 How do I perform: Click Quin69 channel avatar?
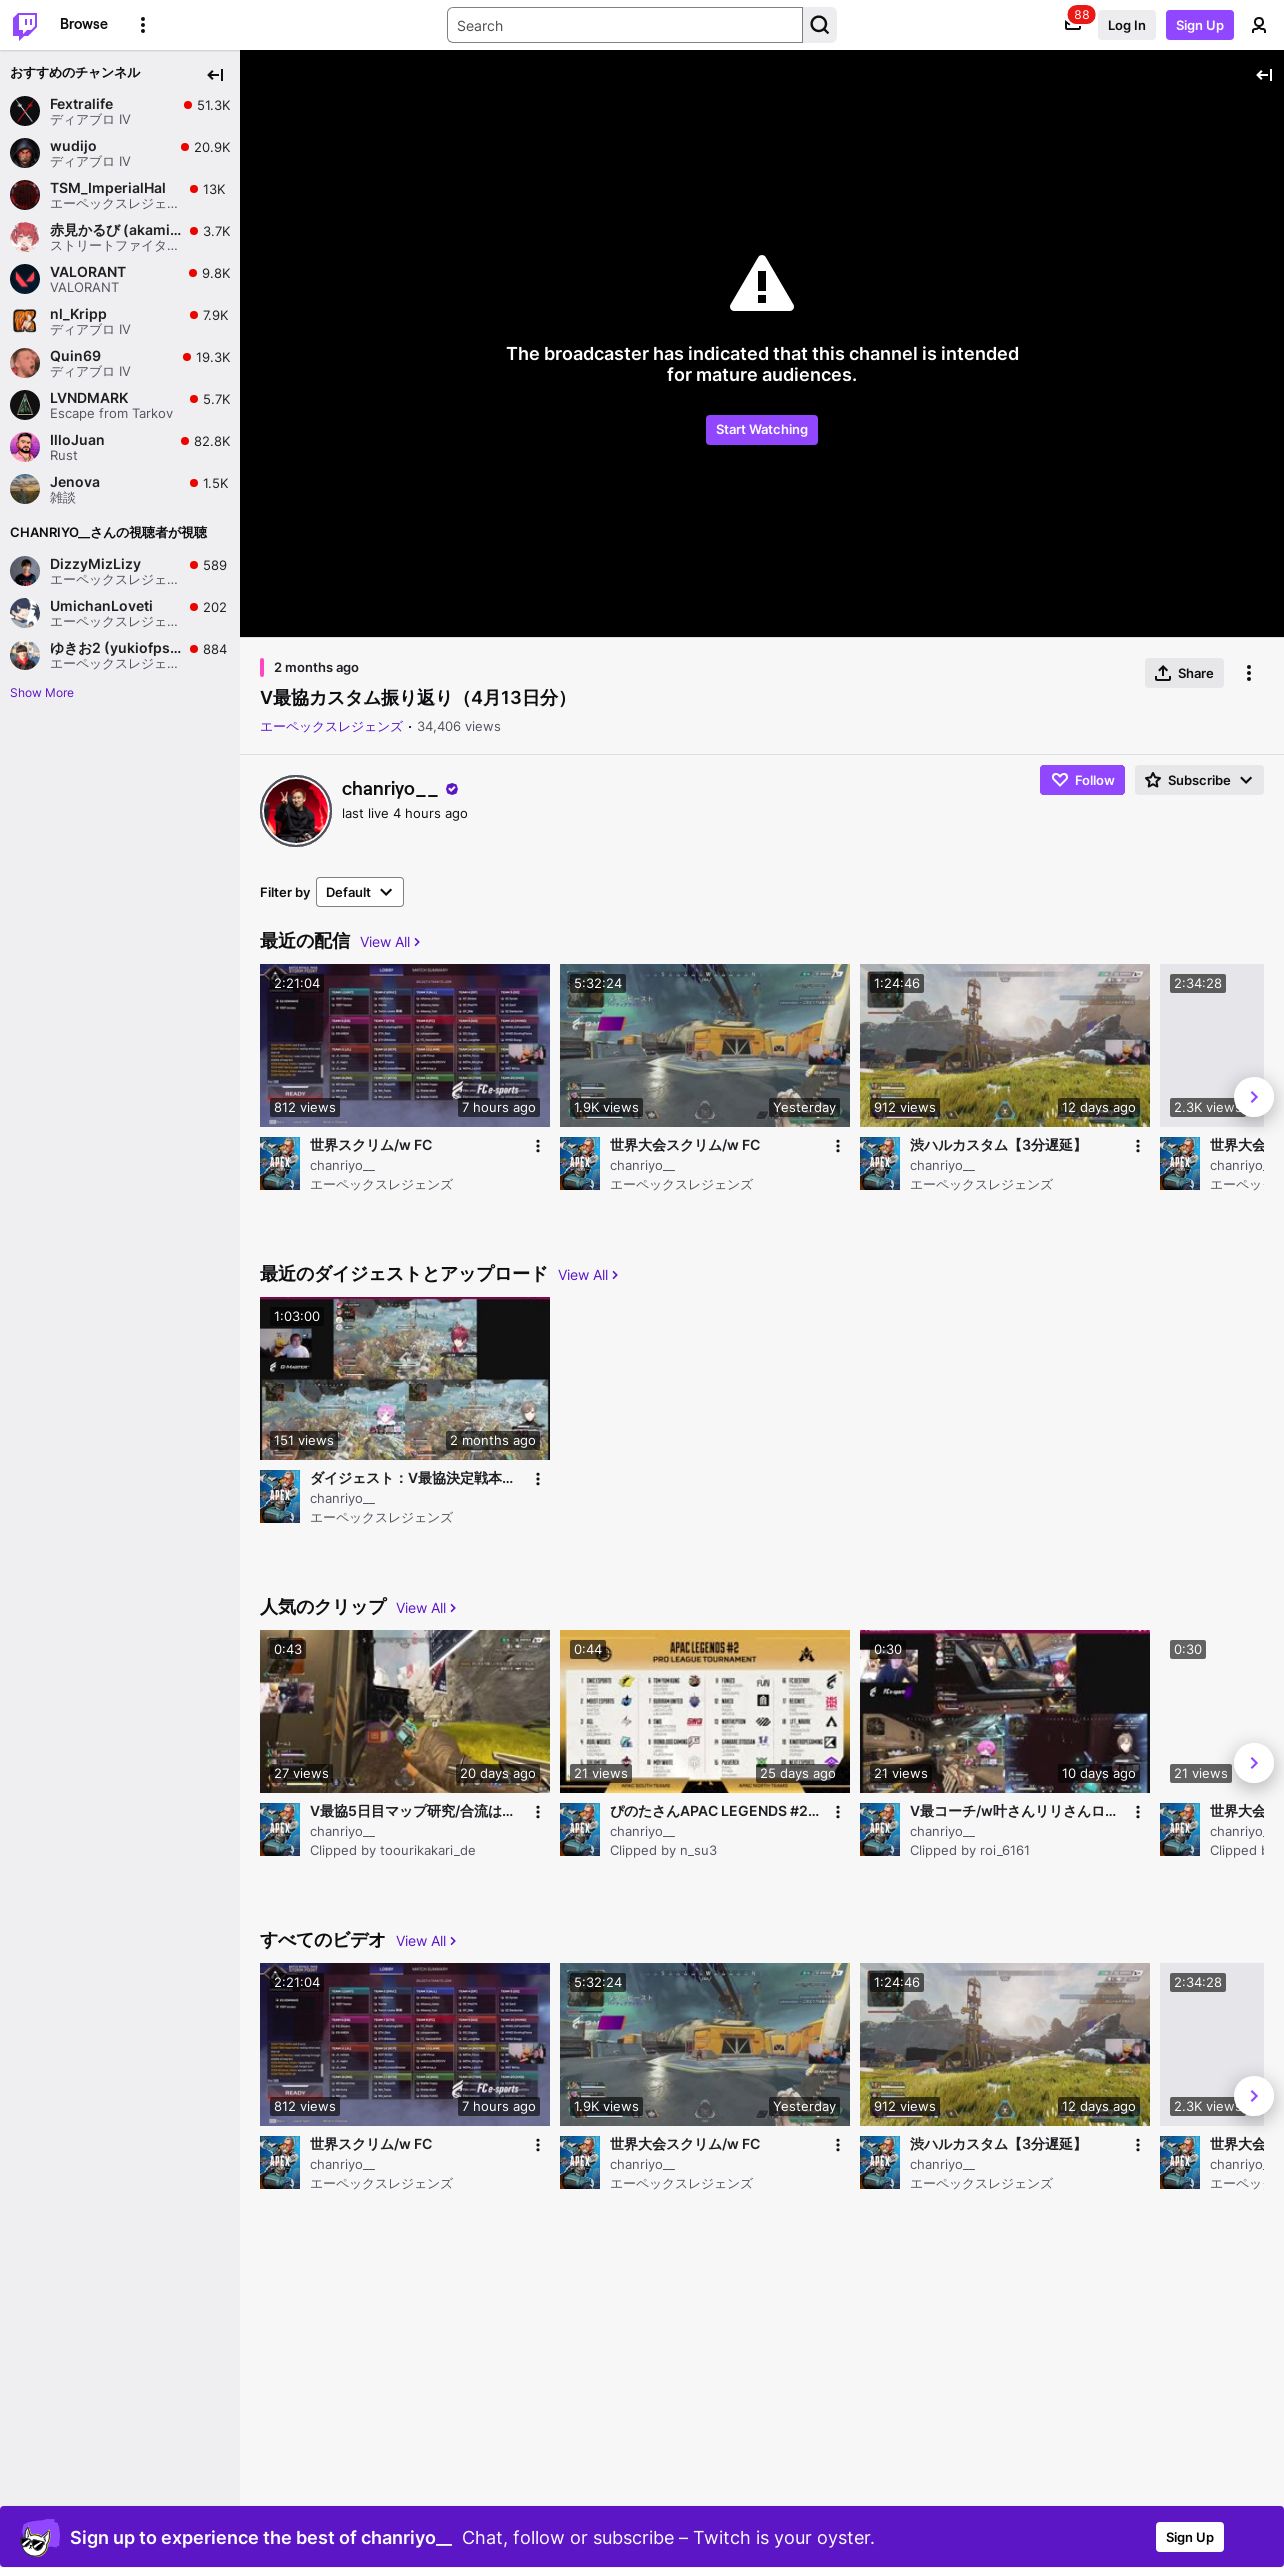(x=25, y=363)
